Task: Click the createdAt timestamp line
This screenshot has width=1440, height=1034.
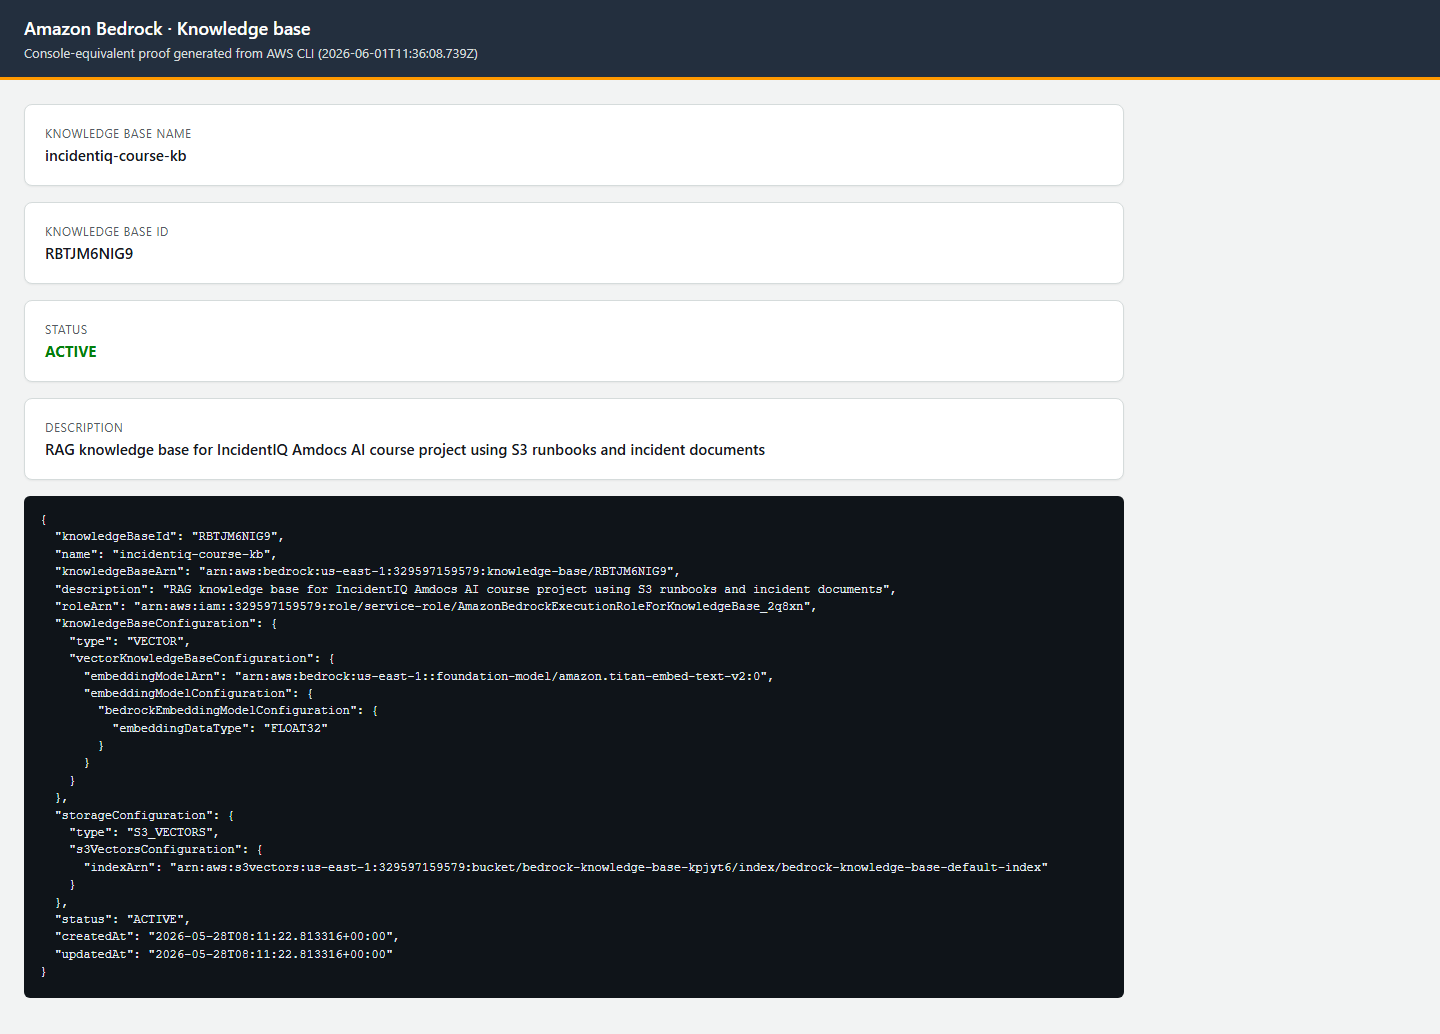Action: [x=227, y=937]
